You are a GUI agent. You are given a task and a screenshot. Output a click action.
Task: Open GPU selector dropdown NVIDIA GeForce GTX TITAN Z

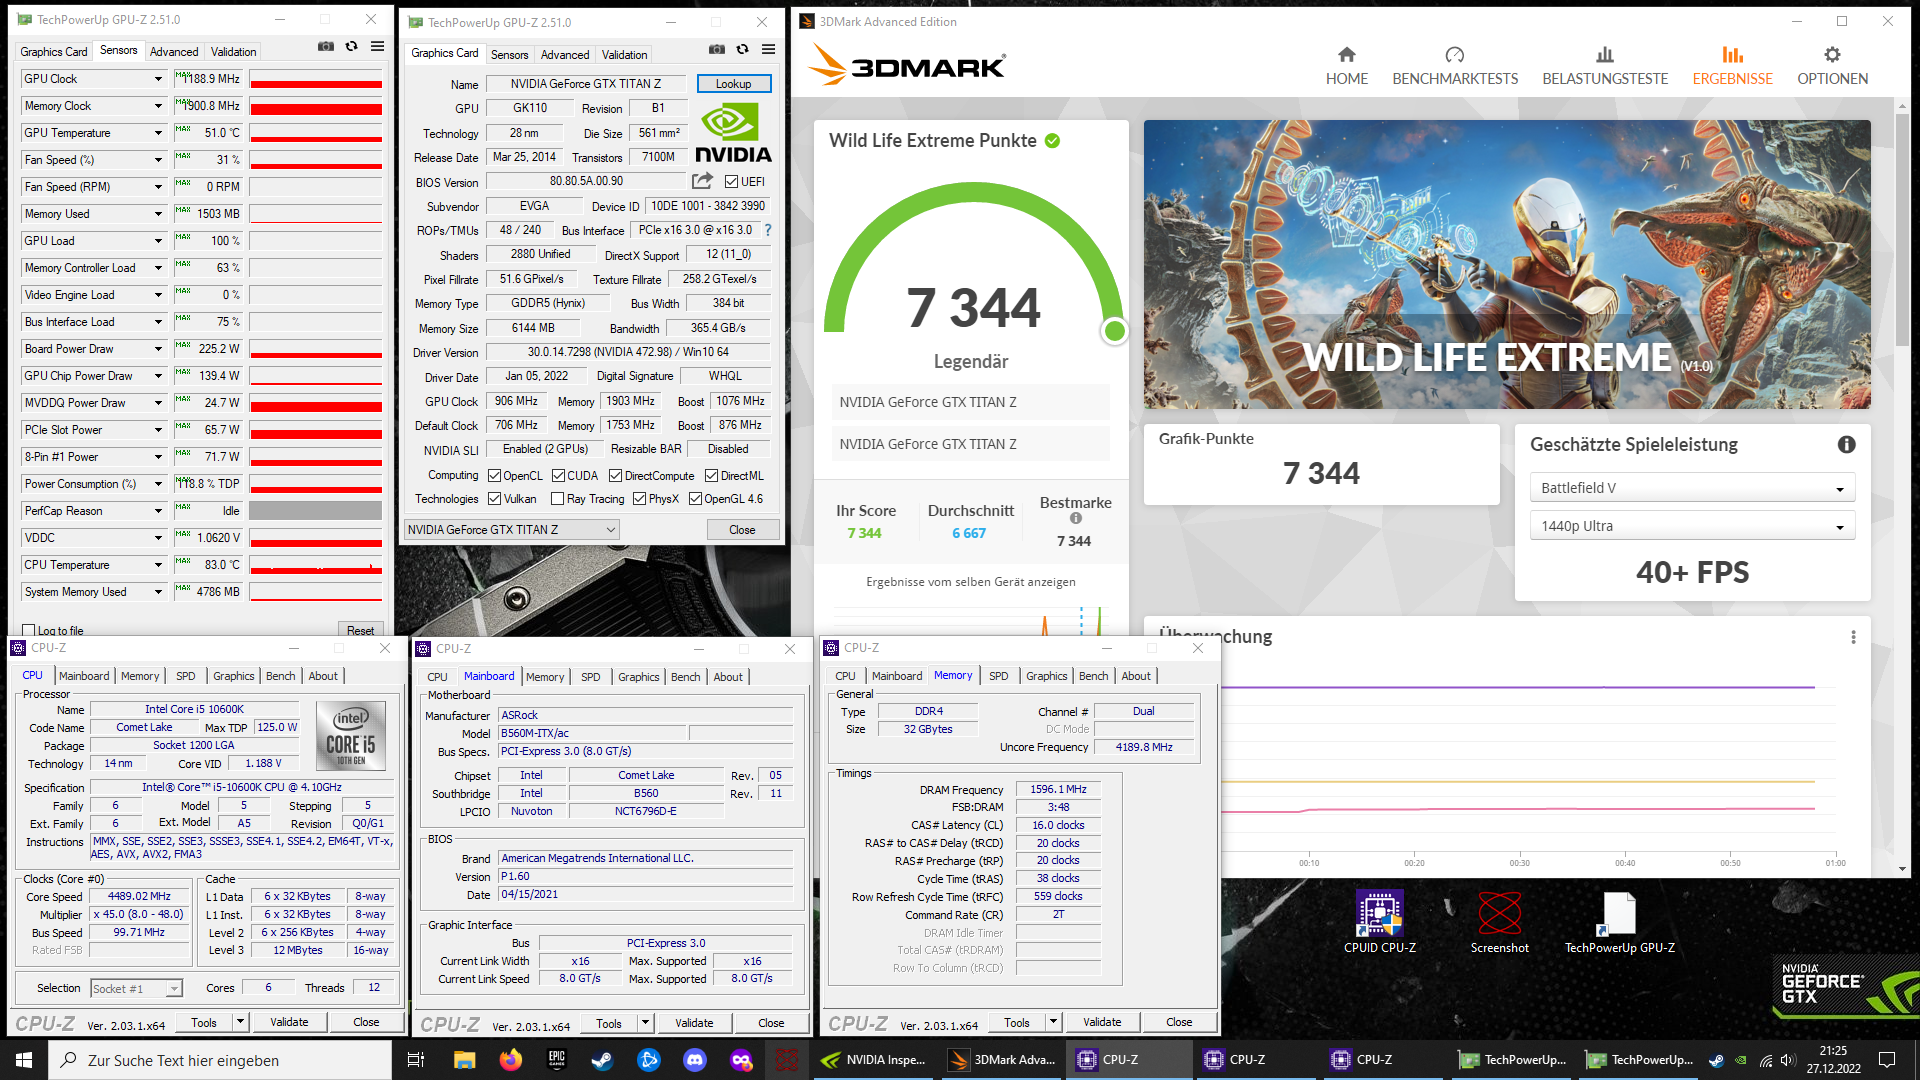point(512,530)
